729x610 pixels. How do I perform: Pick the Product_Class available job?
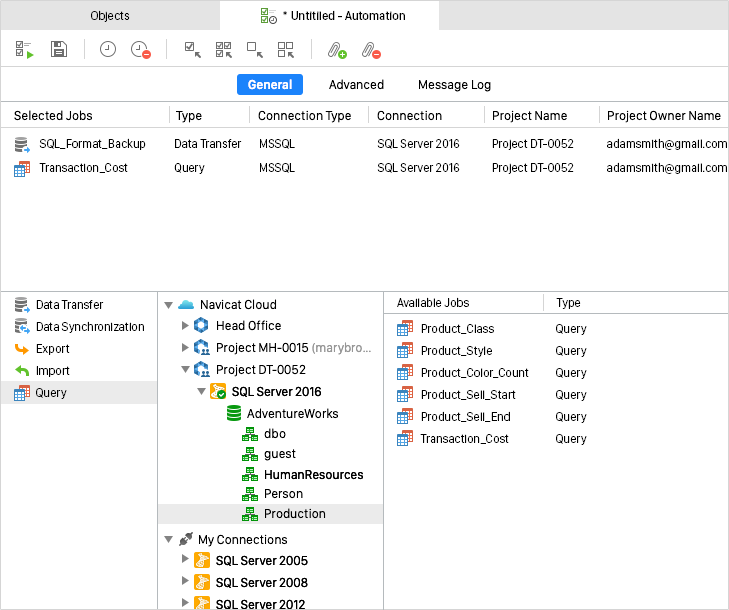click(x=556, y=329)
